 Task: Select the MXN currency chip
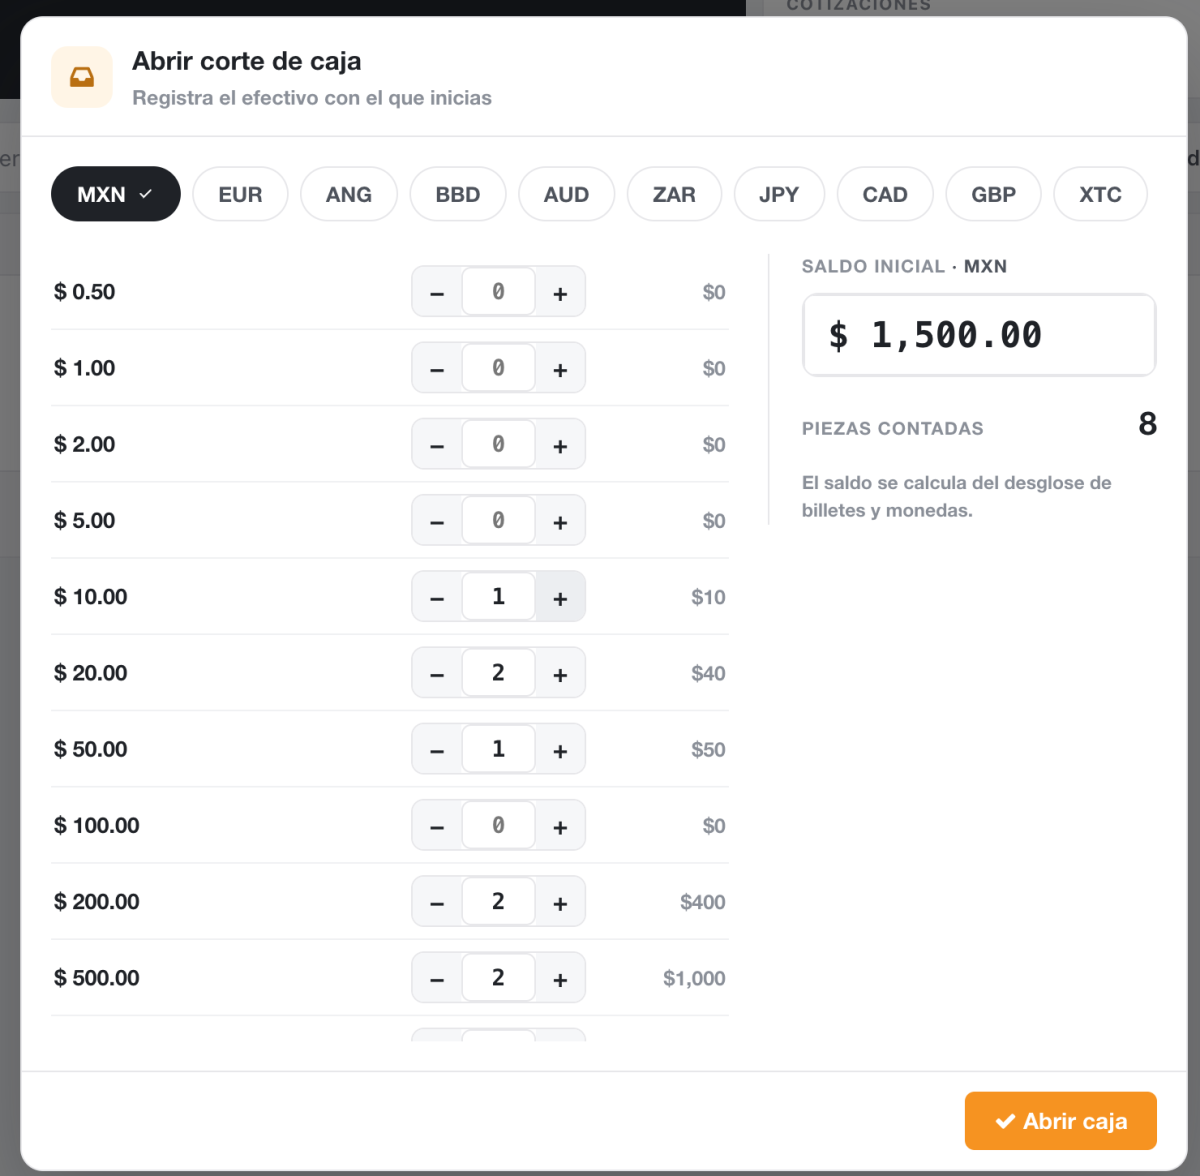[x=116, y=194]
